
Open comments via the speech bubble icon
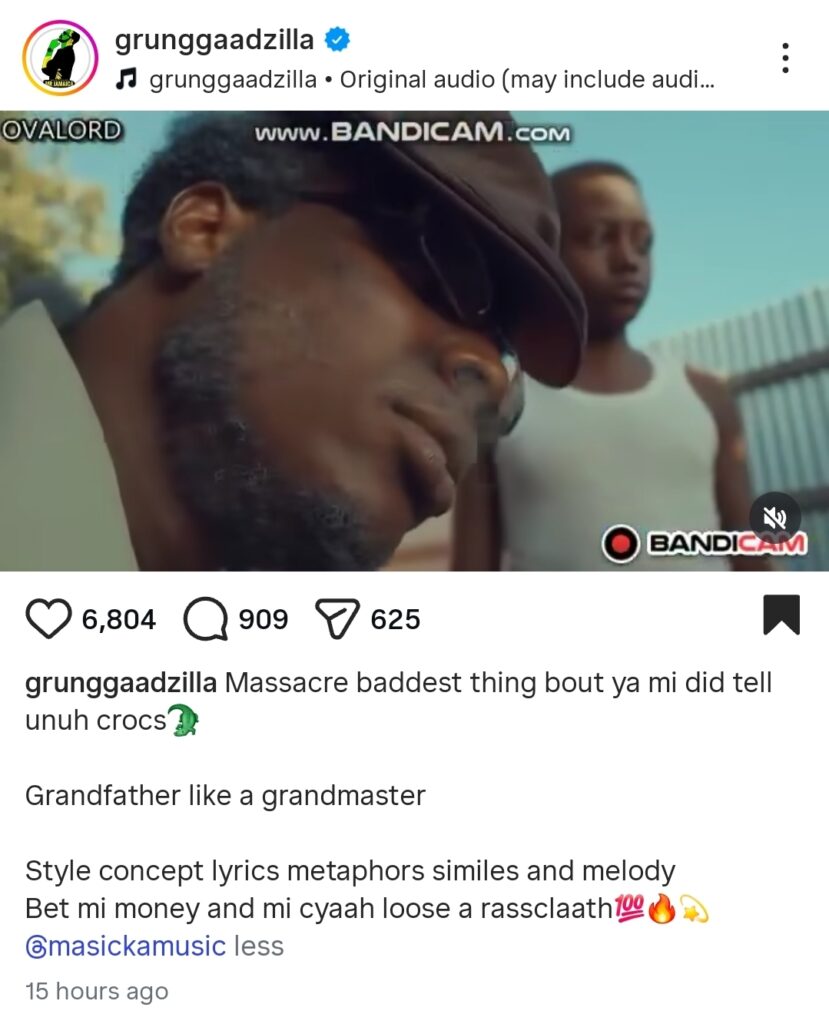pyautogui.click(x=206, y=618)
